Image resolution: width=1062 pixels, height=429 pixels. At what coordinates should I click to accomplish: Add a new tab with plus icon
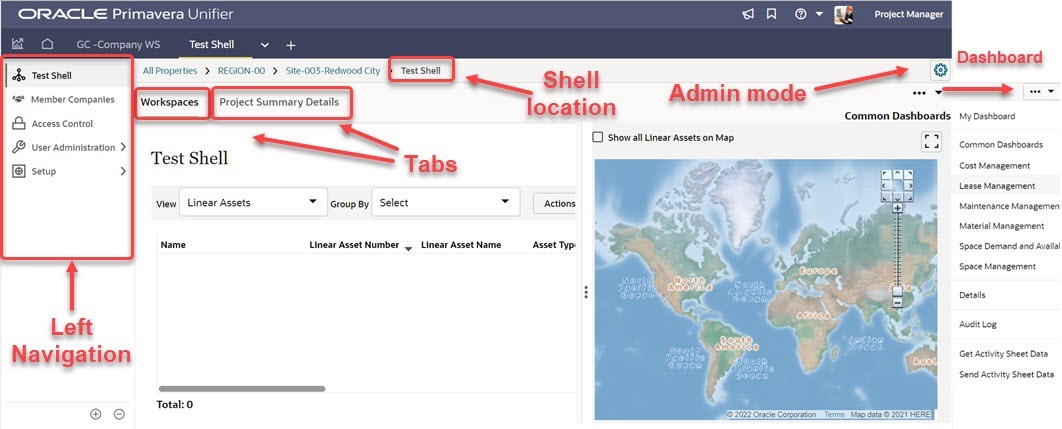click(291, 45)
